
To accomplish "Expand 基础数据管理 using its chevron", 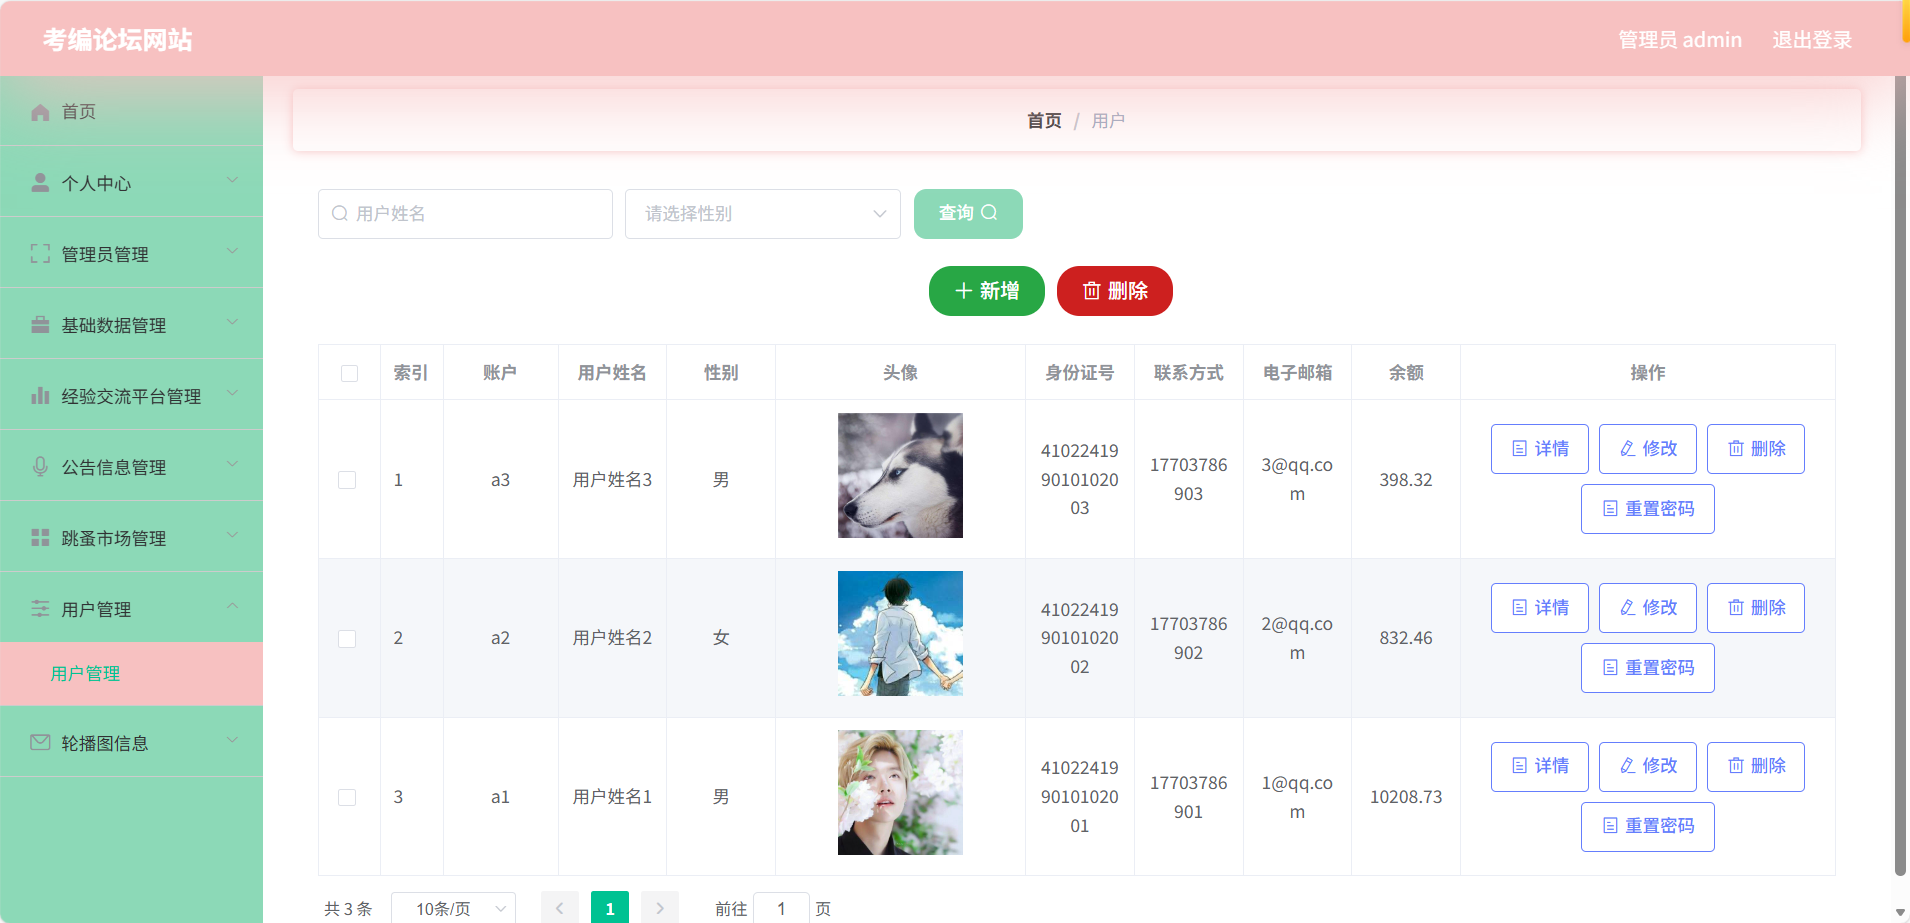I will coord(232,322).
